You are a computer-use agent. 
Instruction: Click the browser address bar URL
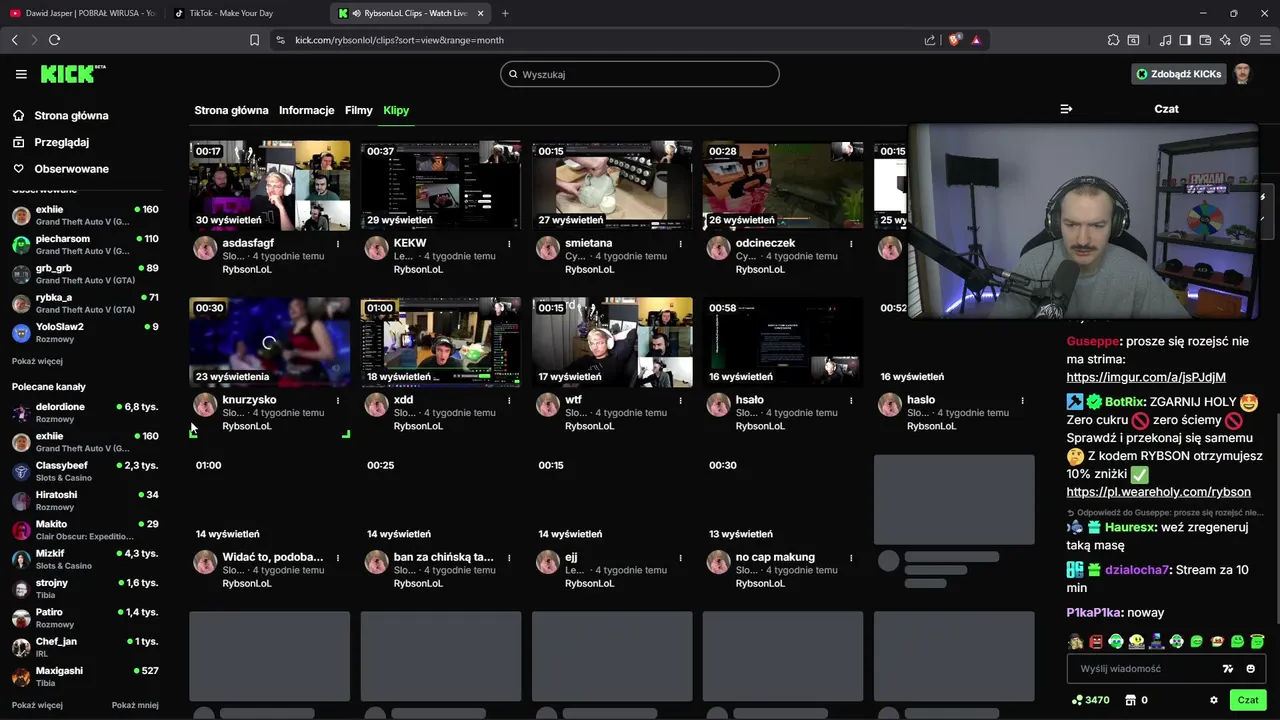(399, 40)
